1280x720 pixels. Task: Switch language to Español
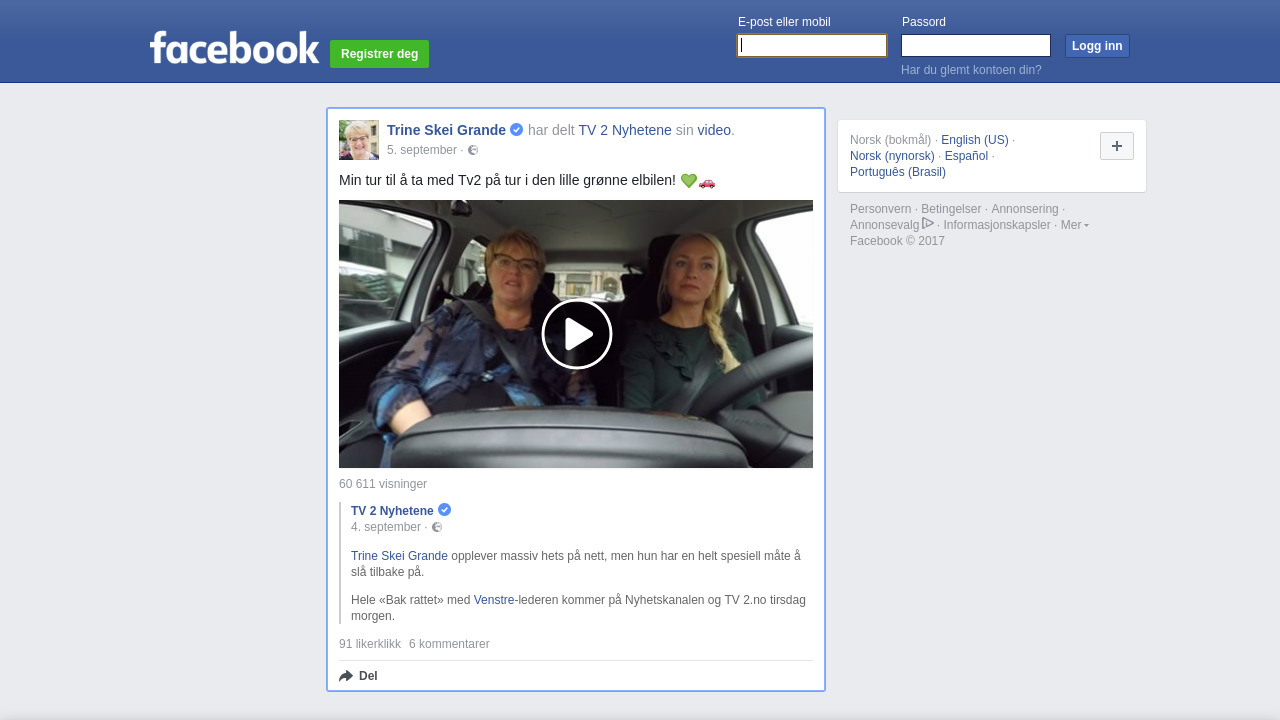966,156
